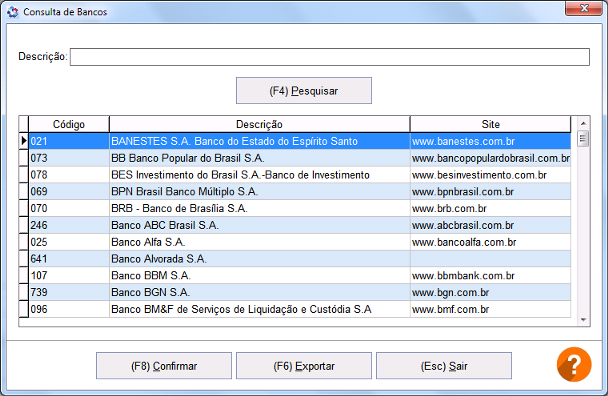Click row selector box for code 073

24,158
